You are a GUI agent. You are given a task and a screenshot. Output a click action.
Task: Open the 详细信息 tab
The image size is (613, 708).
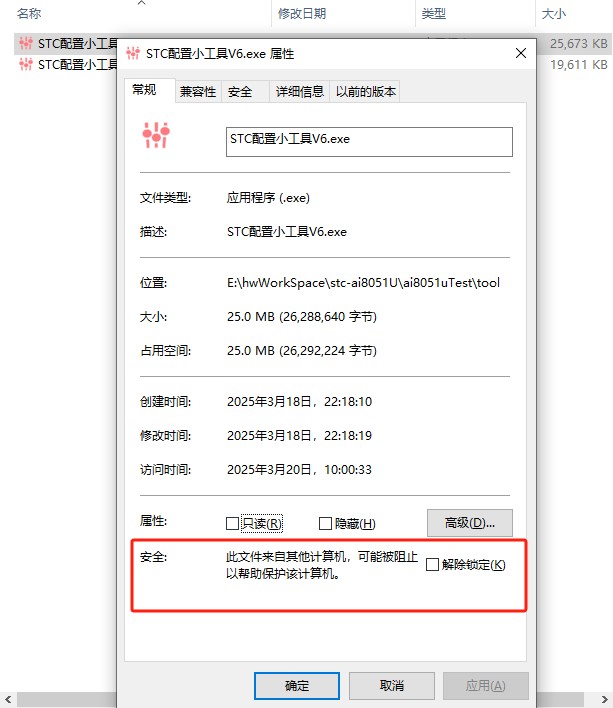click(300, 92)
